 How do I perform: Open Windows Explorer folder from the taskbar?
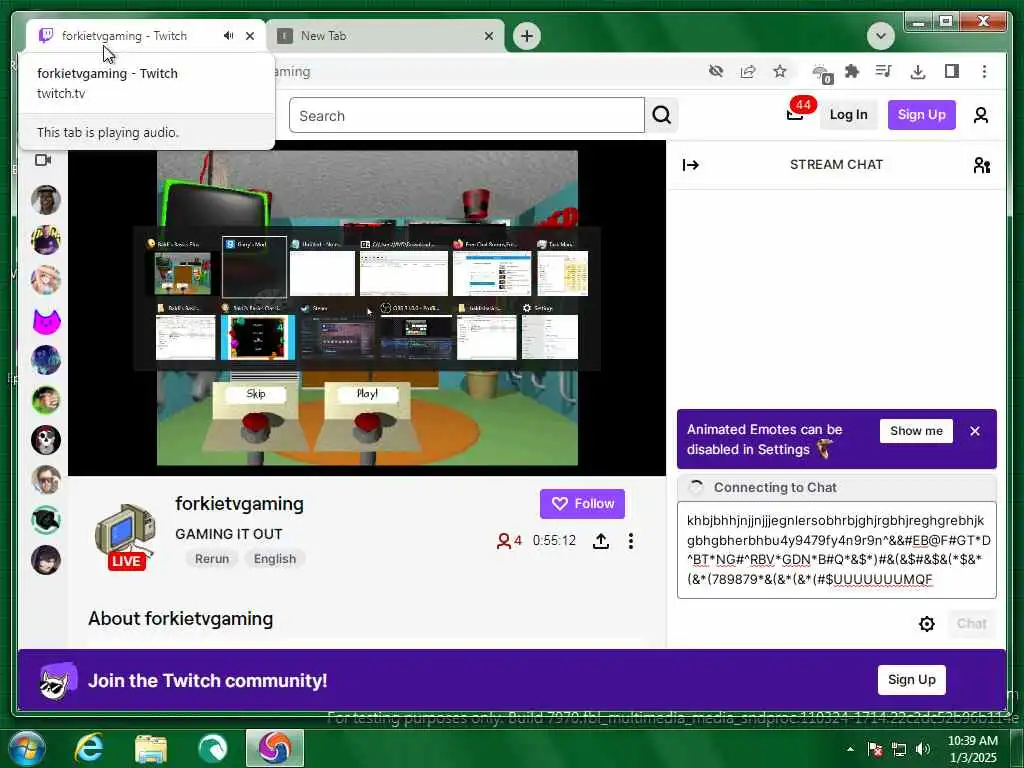tap(151, 748)
